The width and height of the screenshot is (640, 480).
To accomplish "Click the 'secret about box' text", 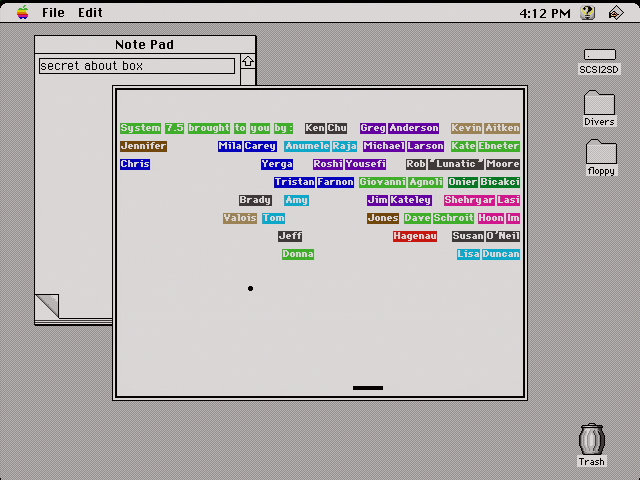I will 91,66.
